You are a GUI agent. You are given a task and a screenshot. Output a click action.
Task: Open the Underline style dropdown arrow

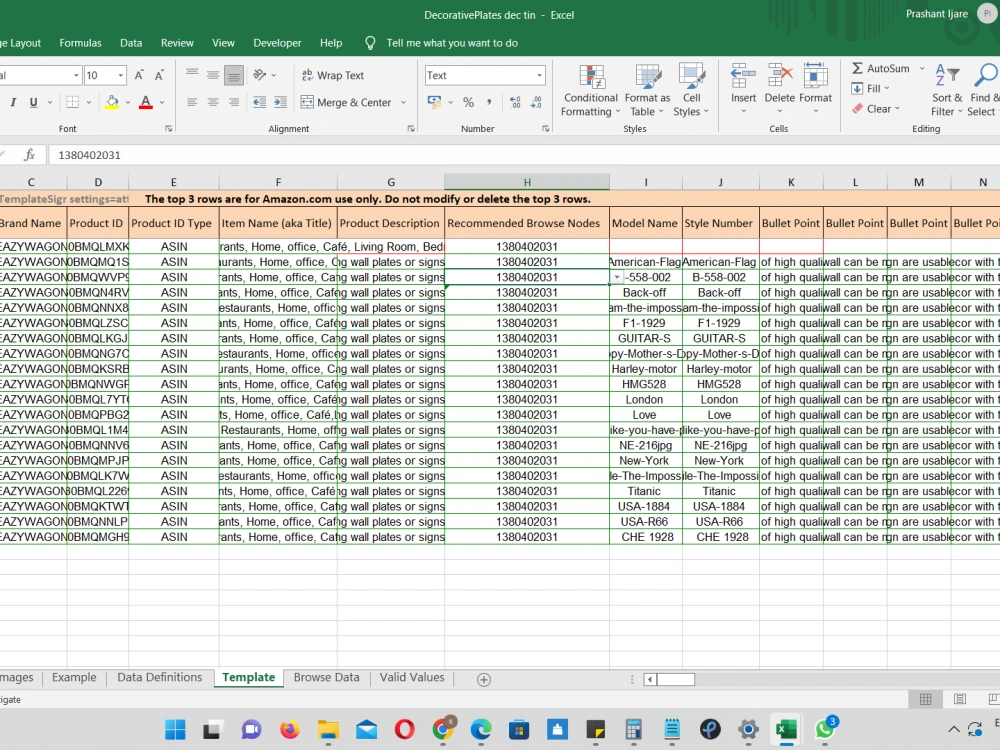pyautogui.click(x=50, y=102)
